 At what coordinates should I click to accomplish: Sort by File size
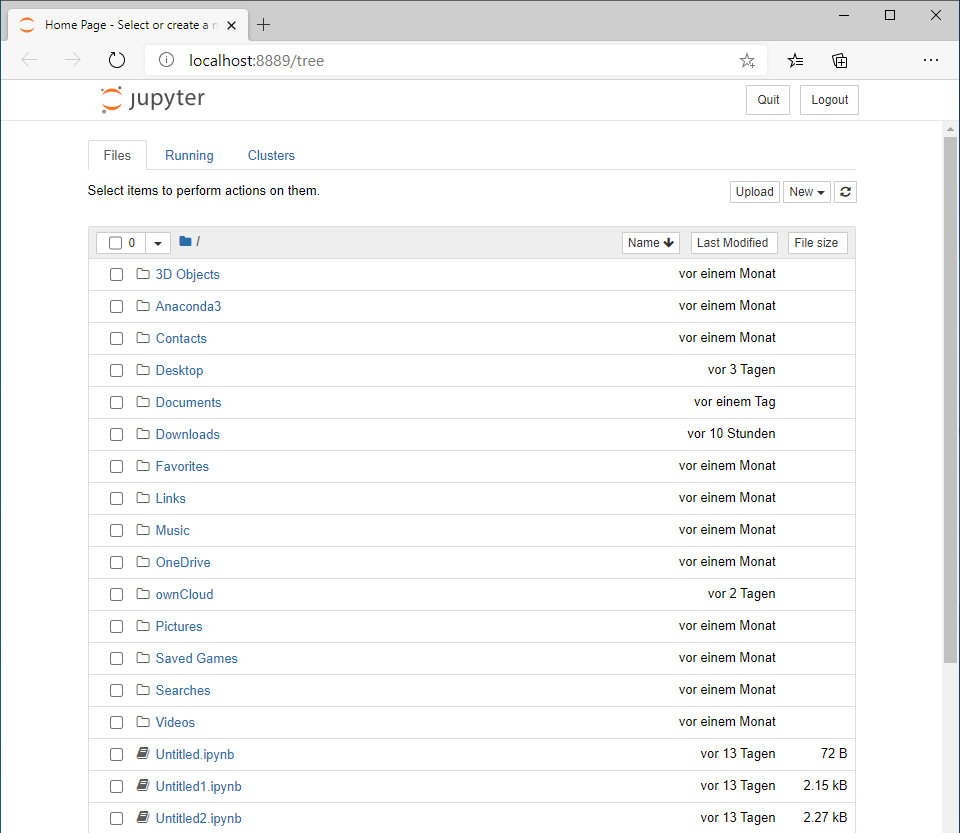point(816,243)
